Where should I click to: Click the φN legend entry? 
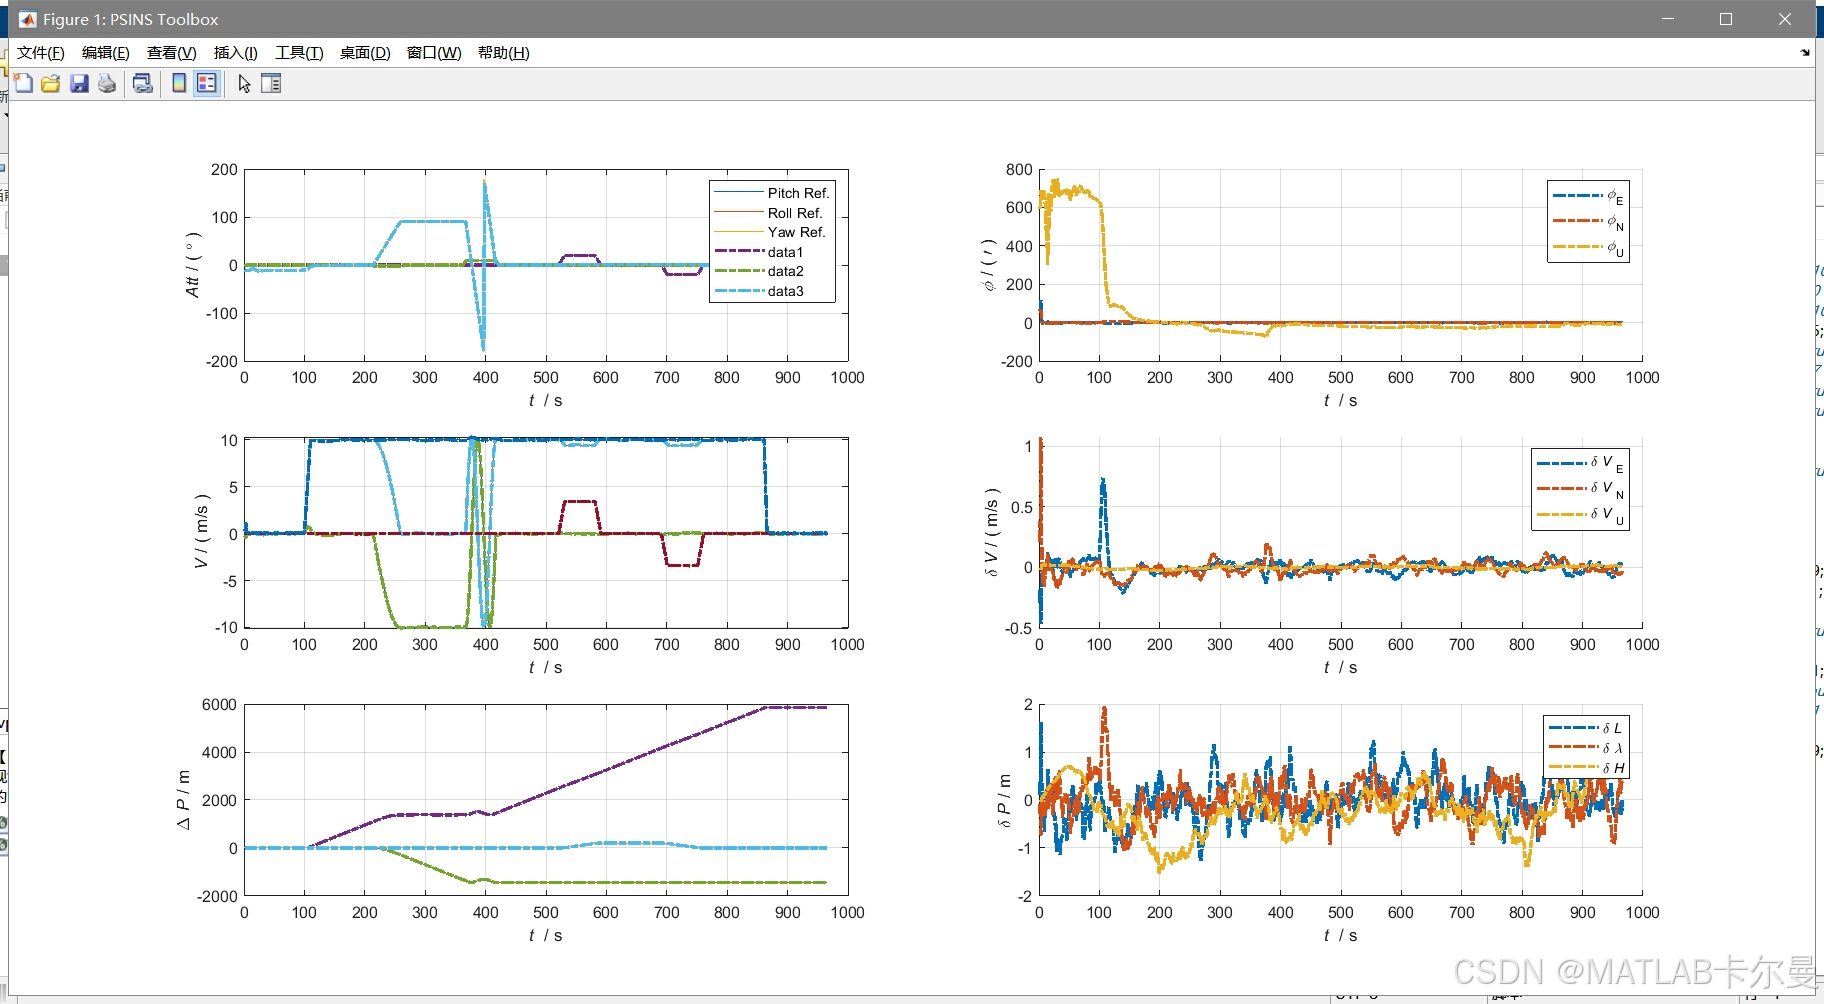tap(1589, 222)
